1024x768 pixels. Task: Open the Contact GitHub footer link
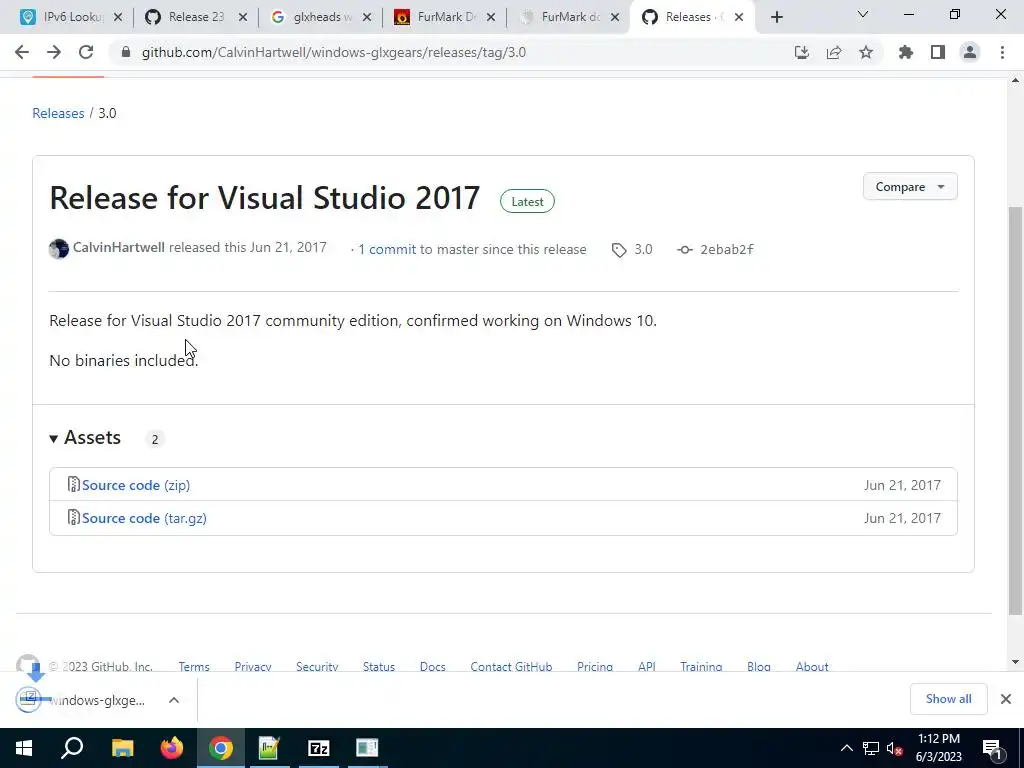(511, 666)
